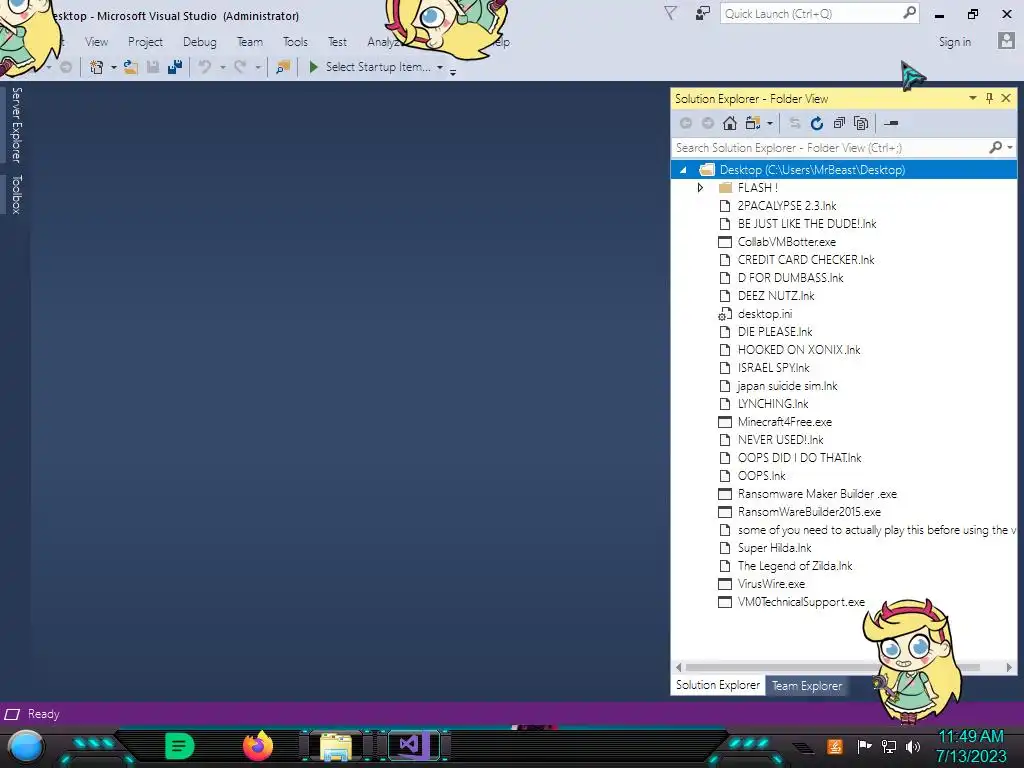Click the scroll right arrow in Solution Explorer

coord(1009,667)
